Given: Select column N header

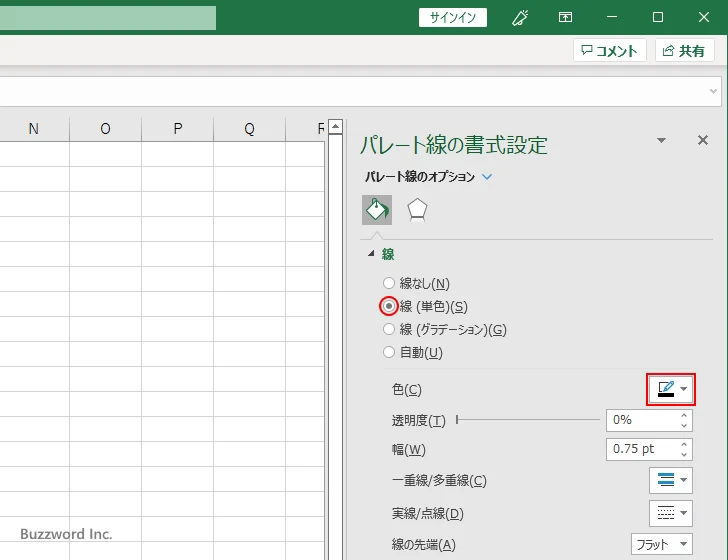Looking at the screenshot, I should pyautogui.click(x=33, y=129).
